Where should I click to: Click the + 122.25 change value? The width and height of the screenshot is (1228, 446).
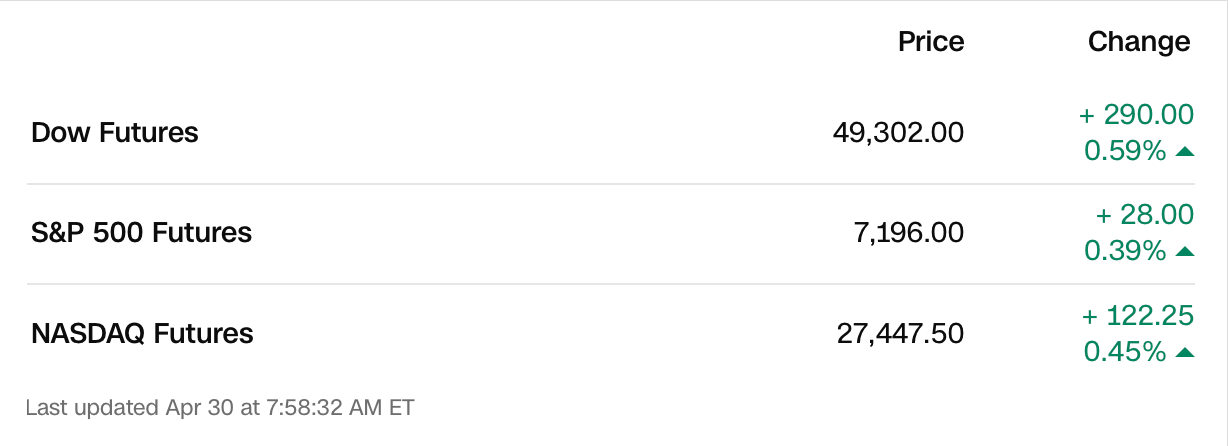point(1138,316)
